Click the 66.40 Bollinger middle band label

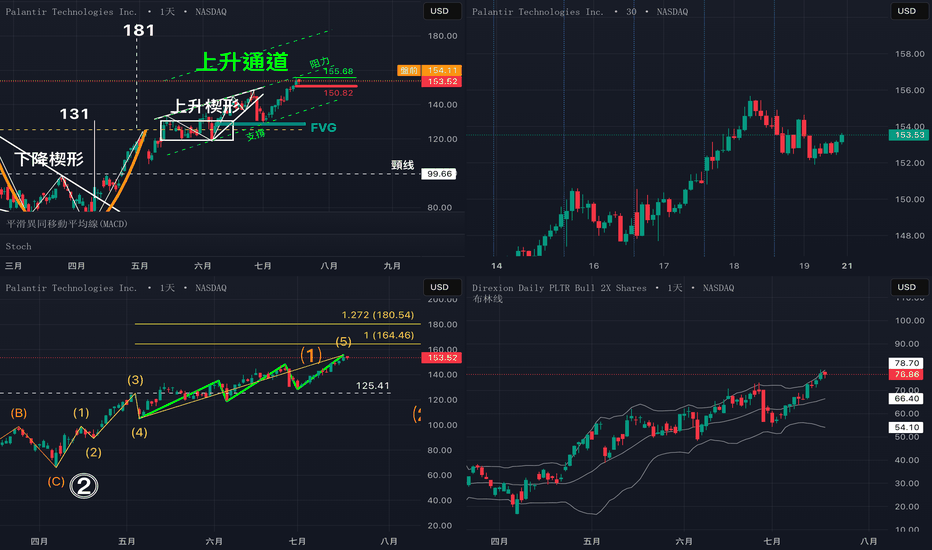pyautogui.click(x=907, y=398)
